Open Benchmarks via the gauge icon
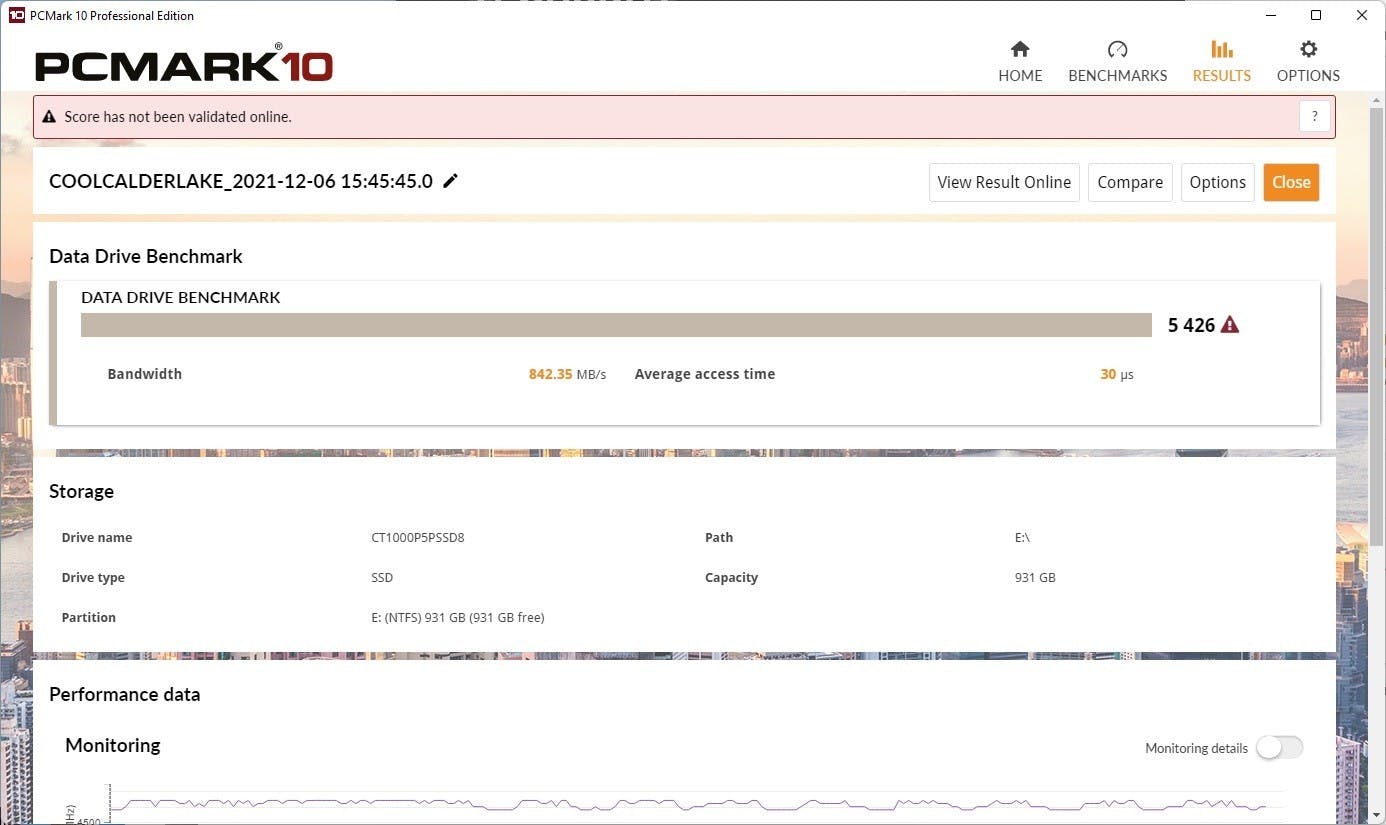This screenshot has height=825, width=1386. pos(1118,49)
